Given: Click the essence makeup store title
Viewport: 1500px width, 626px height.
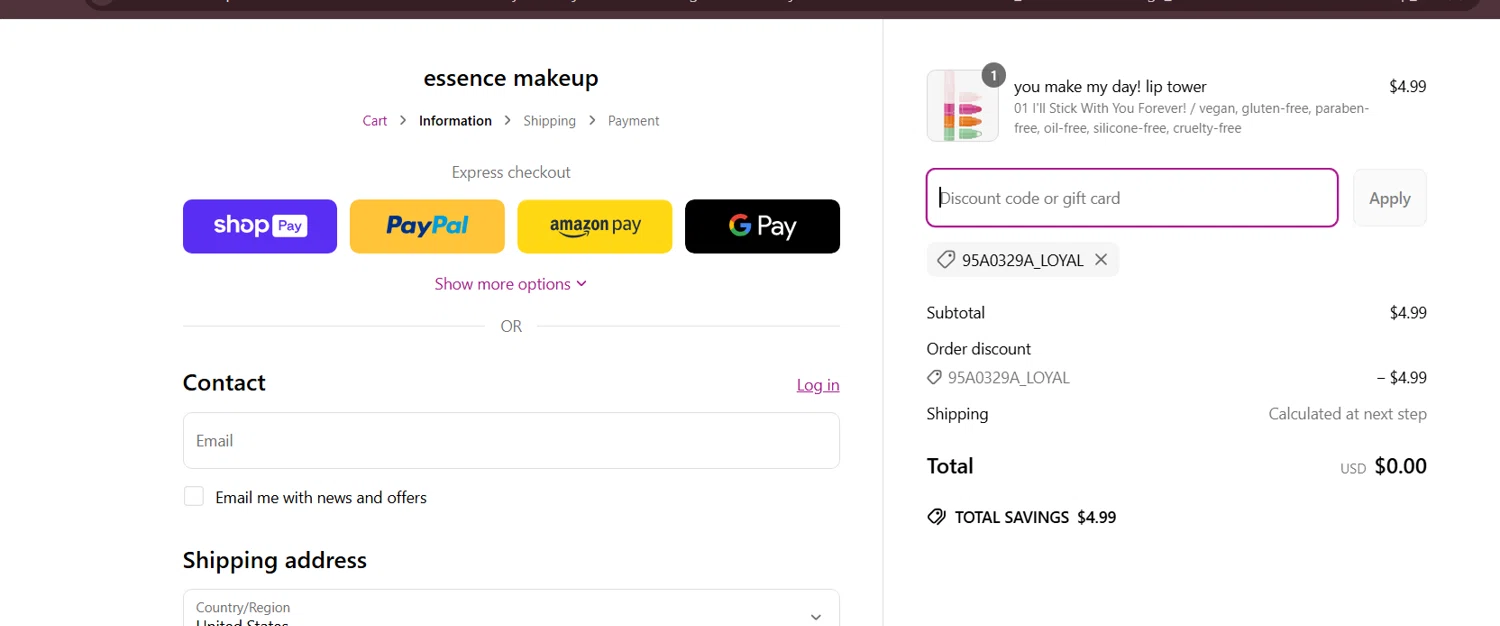Looking at the screenshot, I should (x=511, y=78).
